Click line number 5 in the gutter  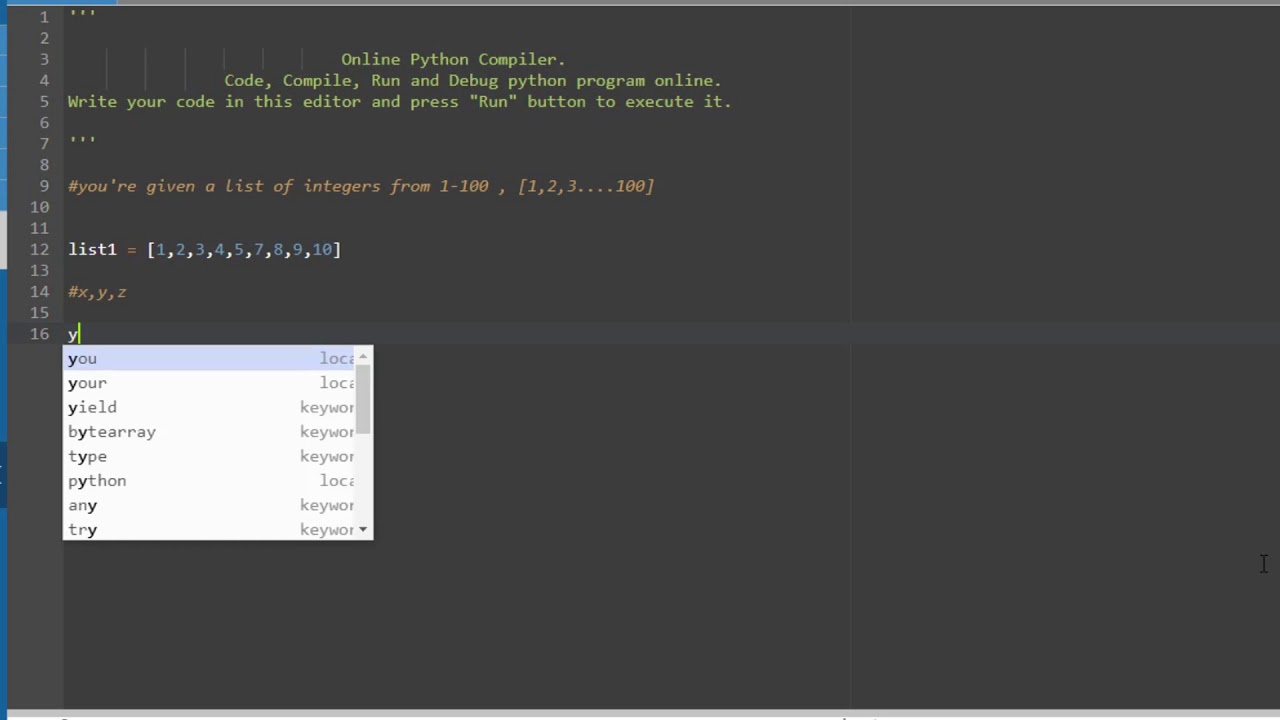(x=44, y=101)
